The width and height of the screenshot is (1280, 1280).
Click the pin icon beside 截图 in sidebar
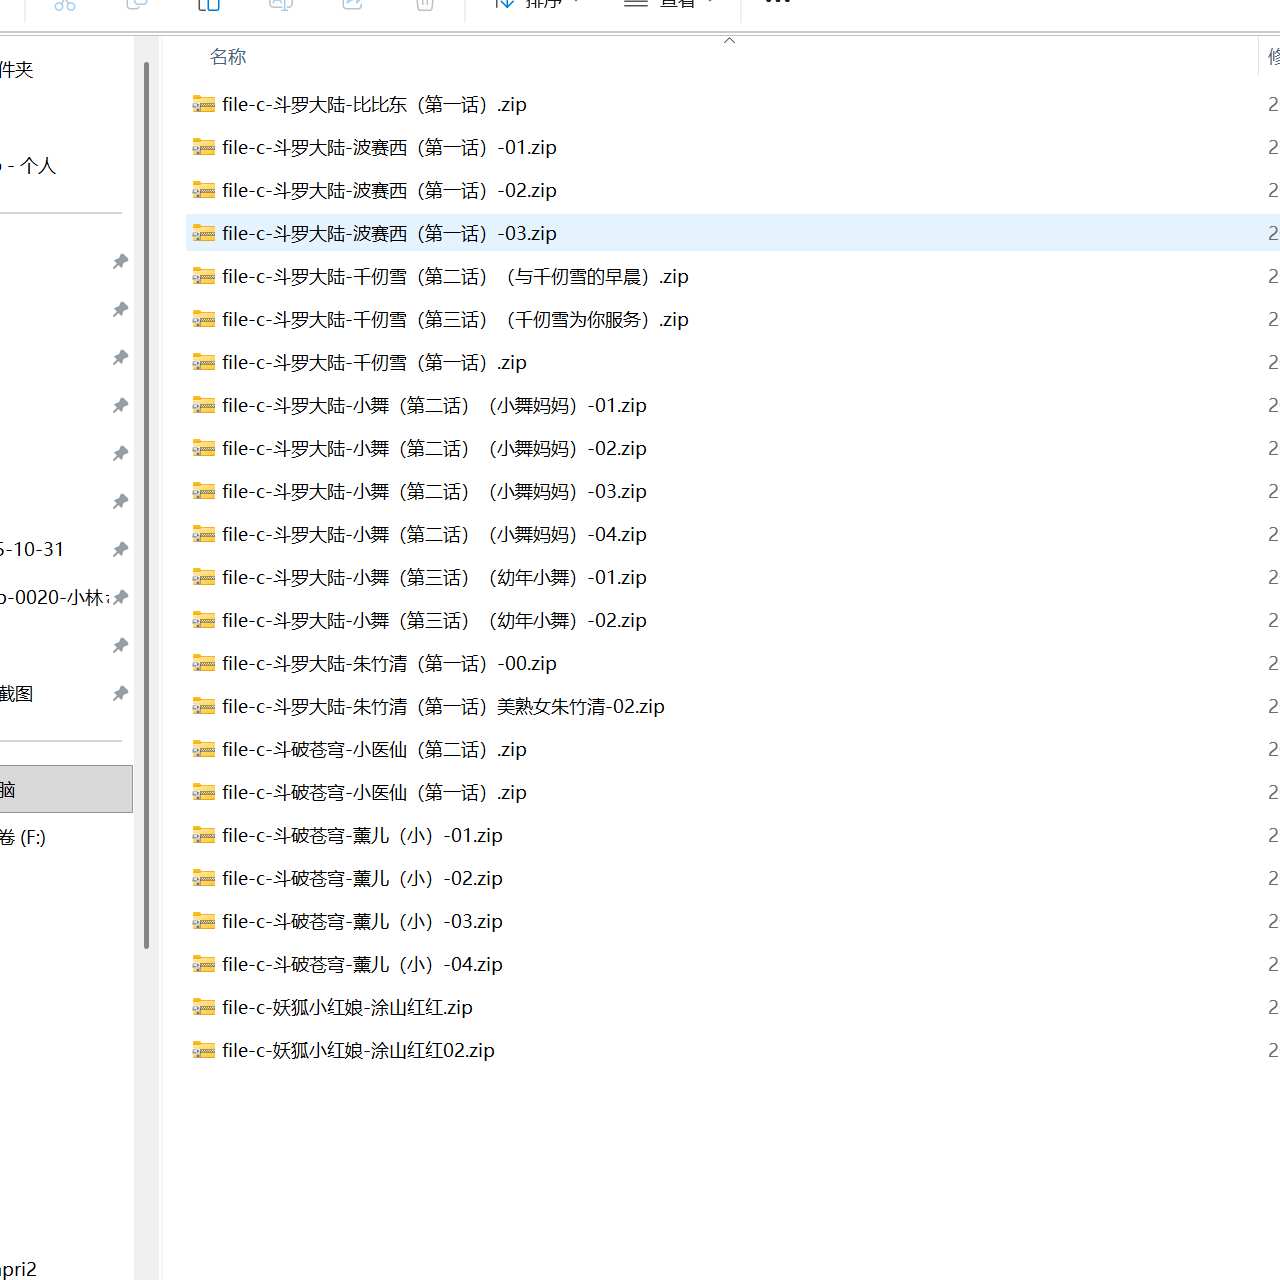(x=120, y=693)
